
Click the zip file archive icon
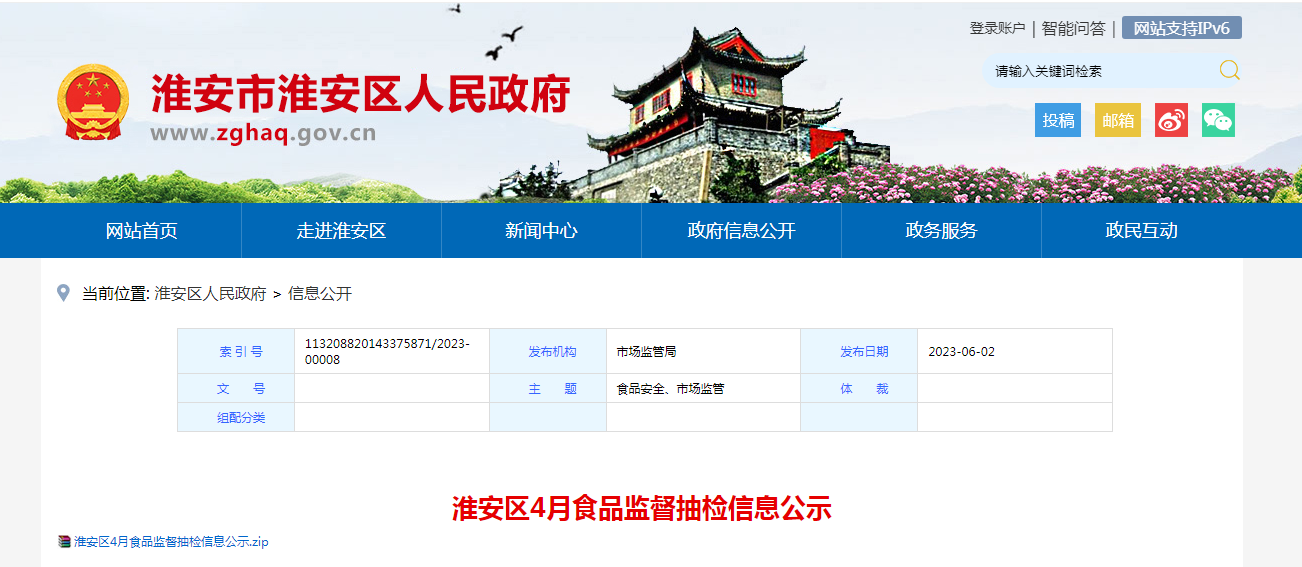point(64,542)
